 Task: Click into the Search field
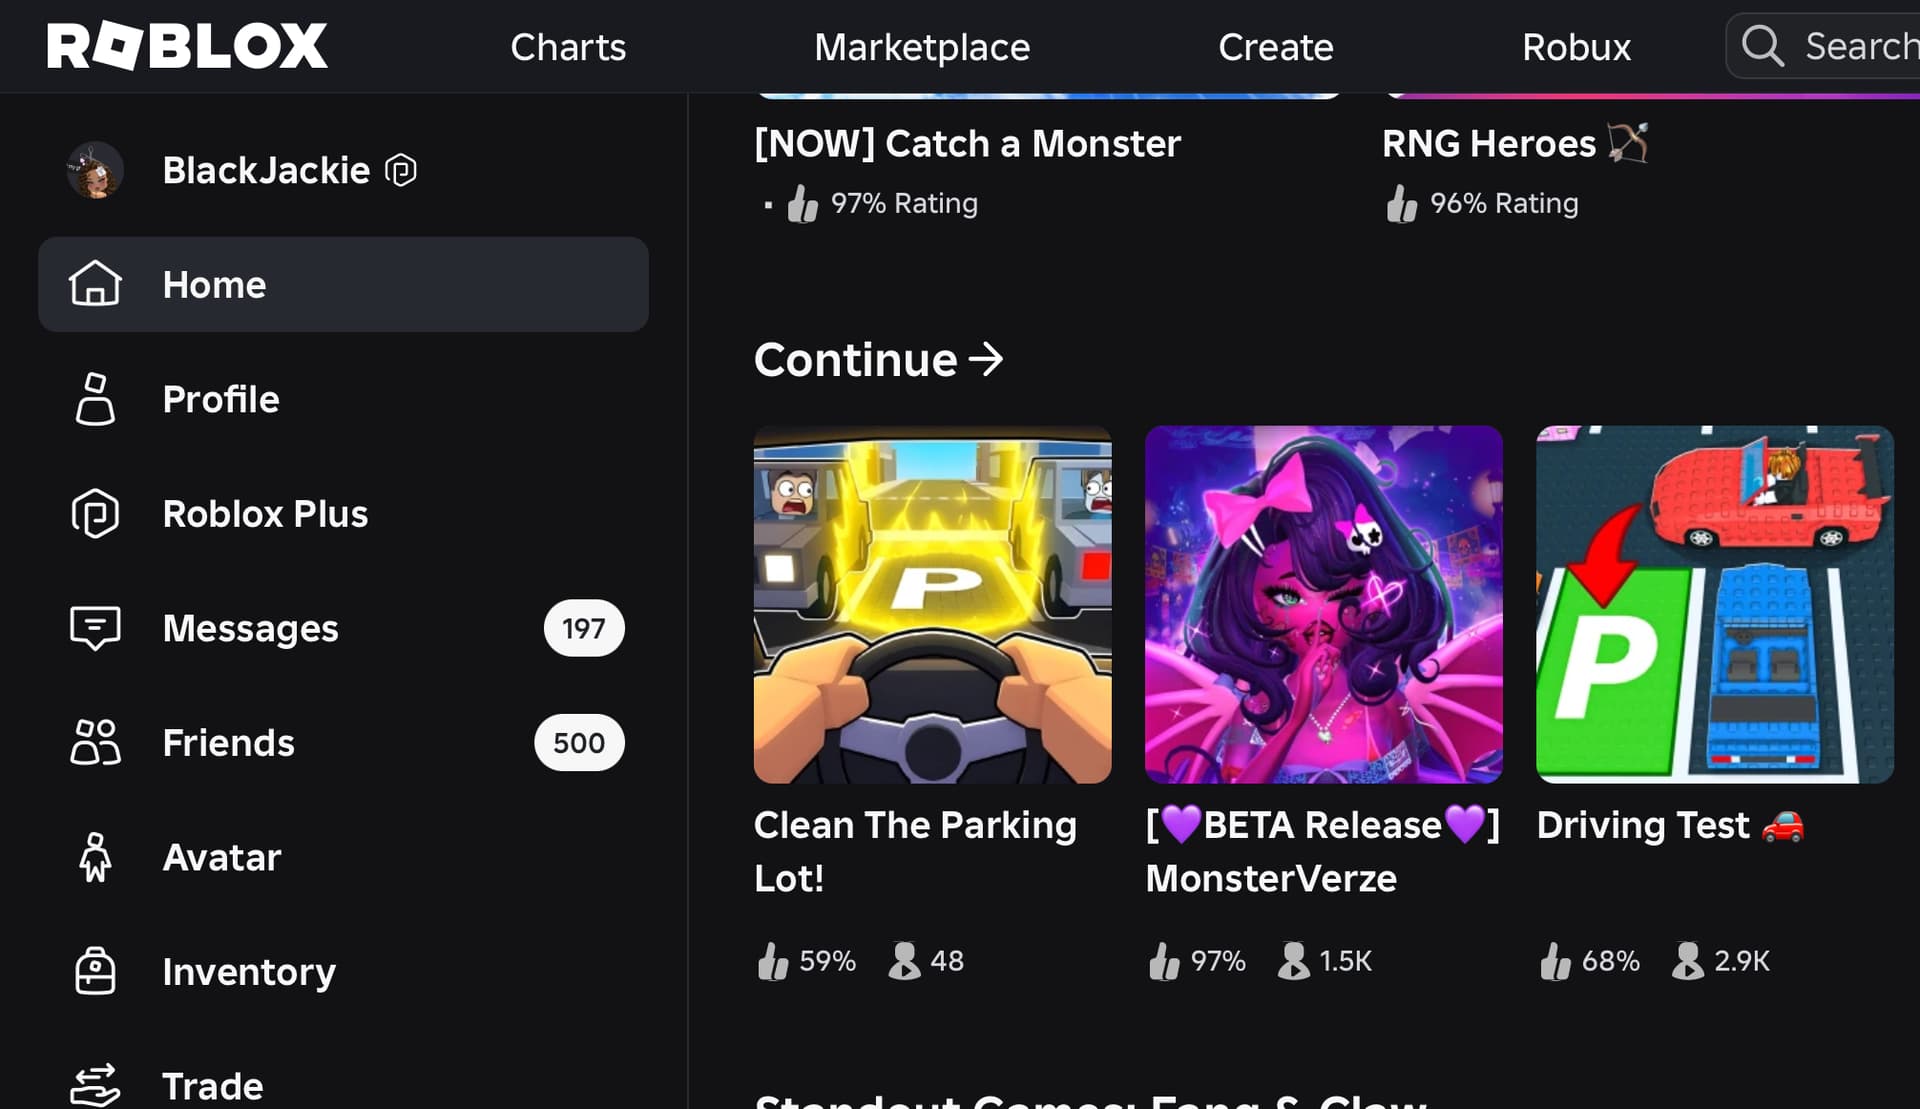click(1823, 46)
